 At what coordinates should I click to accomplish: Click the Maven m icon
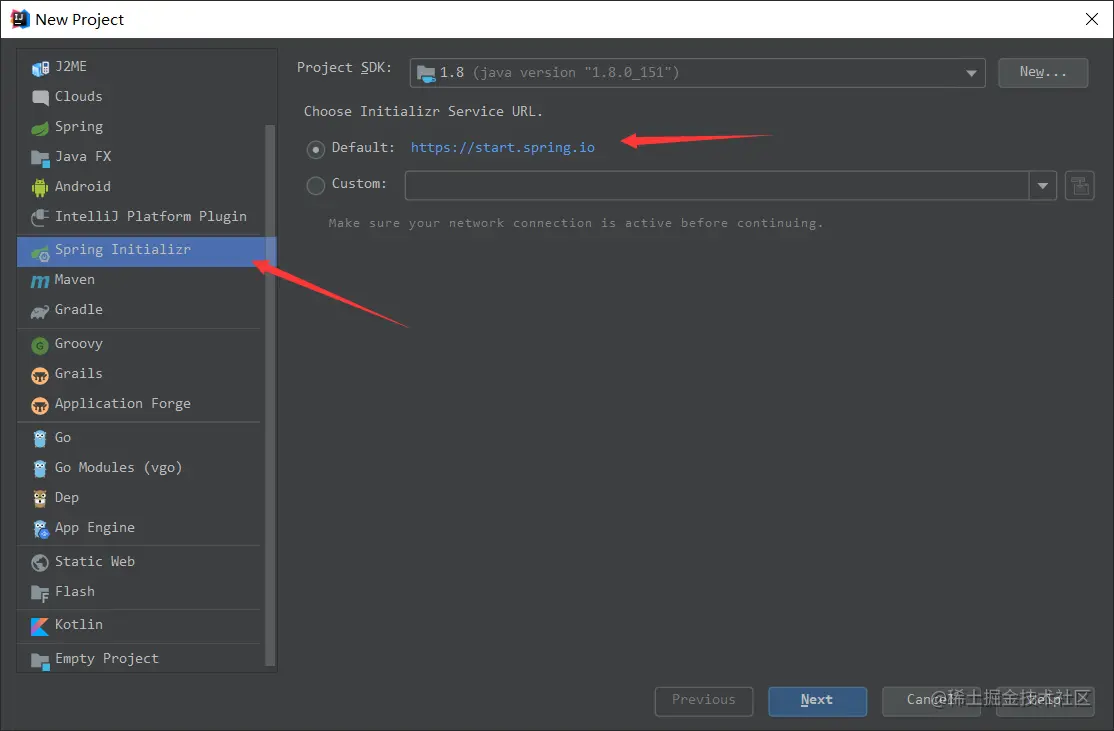click(x=40, y=281)
